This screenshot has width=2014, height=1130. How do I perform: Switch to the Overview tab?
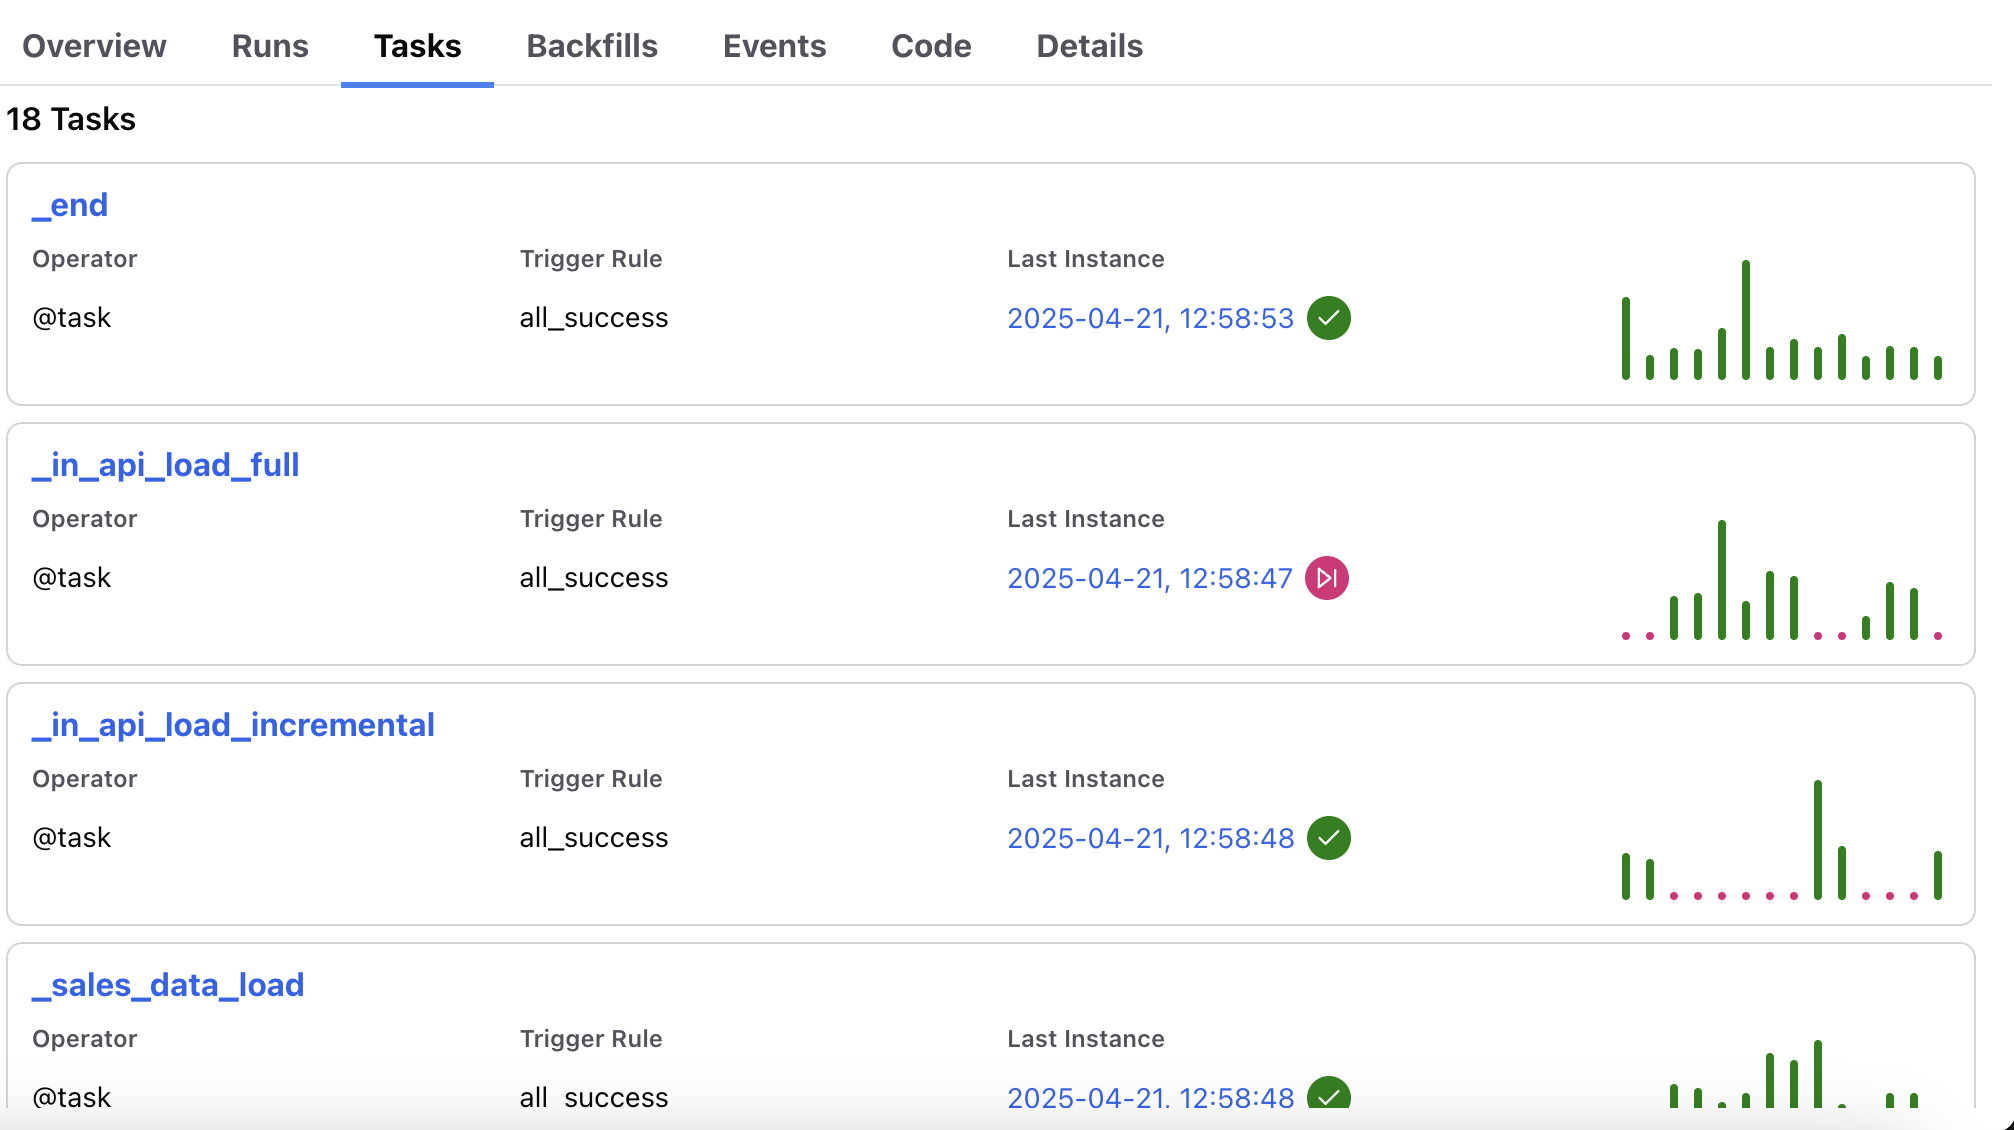coord(94,45)
